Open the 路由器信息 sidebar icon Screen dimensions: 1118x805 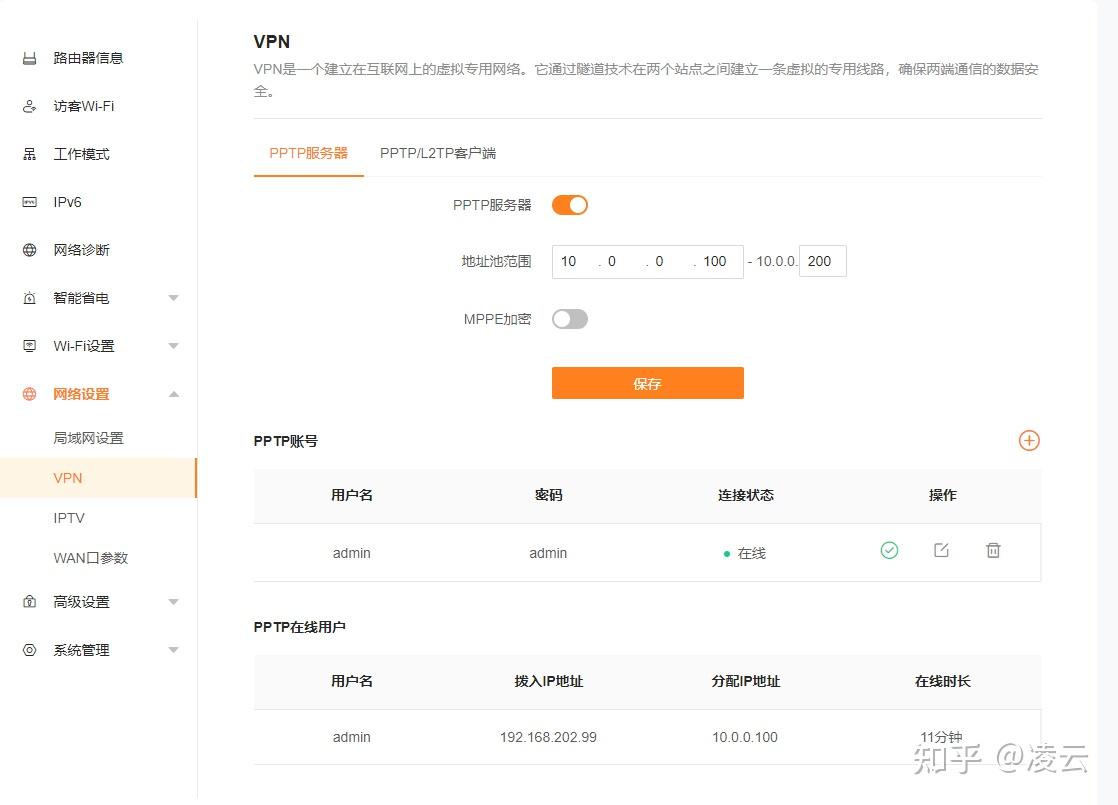tap(30, 58)
